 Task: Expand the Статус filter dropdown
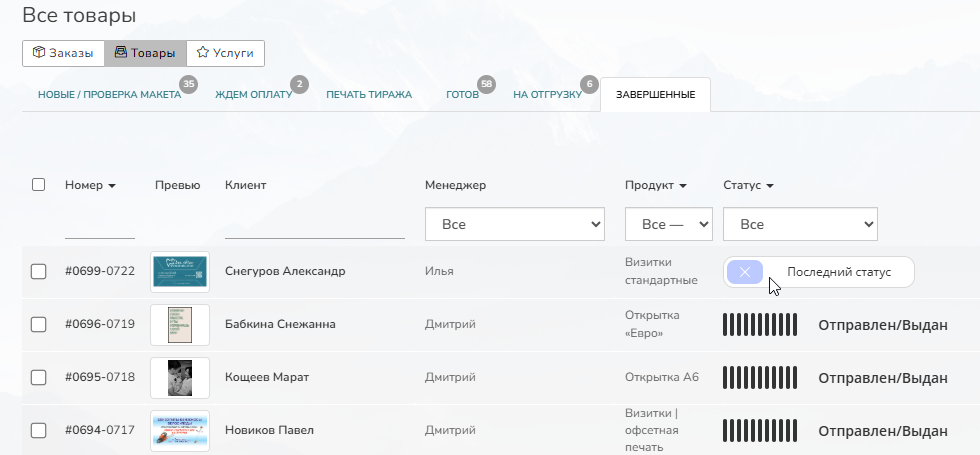[x=800, y=225]
